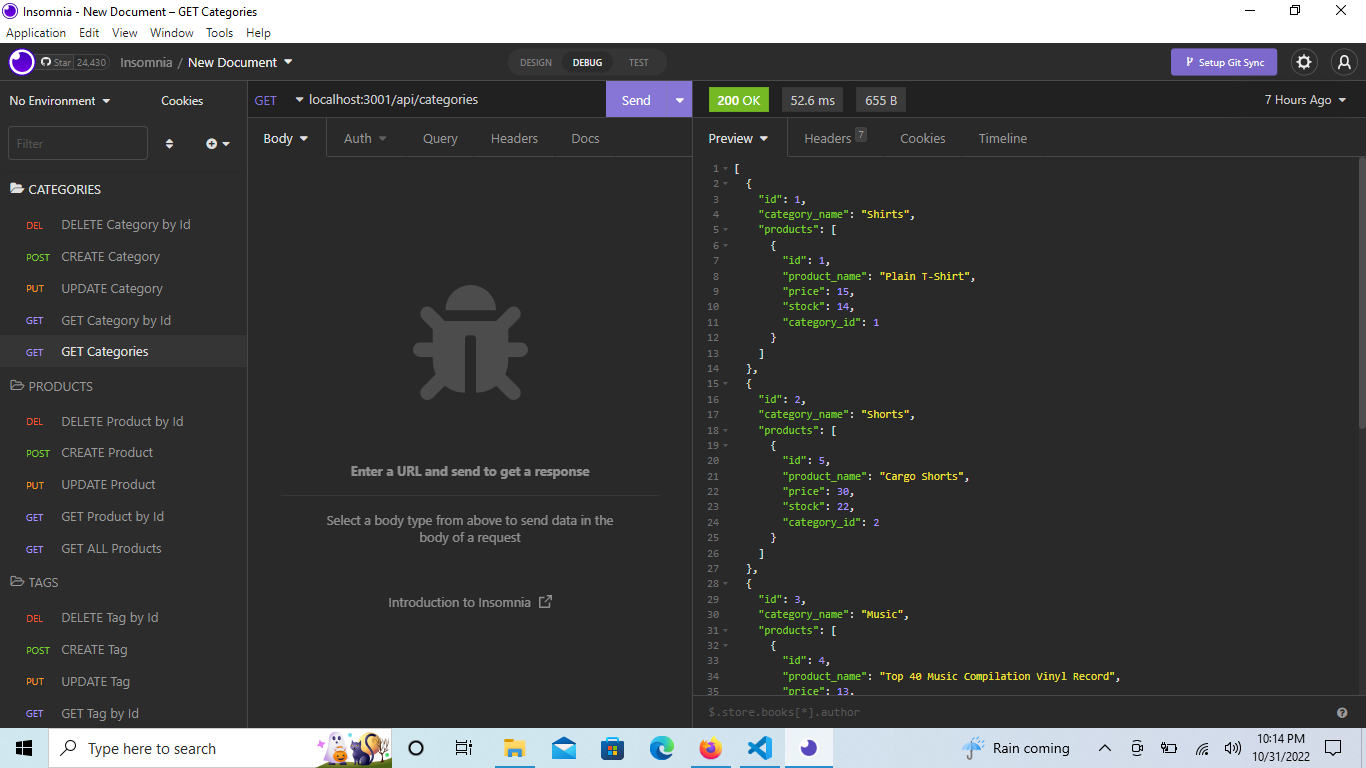Open the Body type dropdown
Image resolution: width=1366 pixels, height=768 pixels.
(x=286, y=138)
